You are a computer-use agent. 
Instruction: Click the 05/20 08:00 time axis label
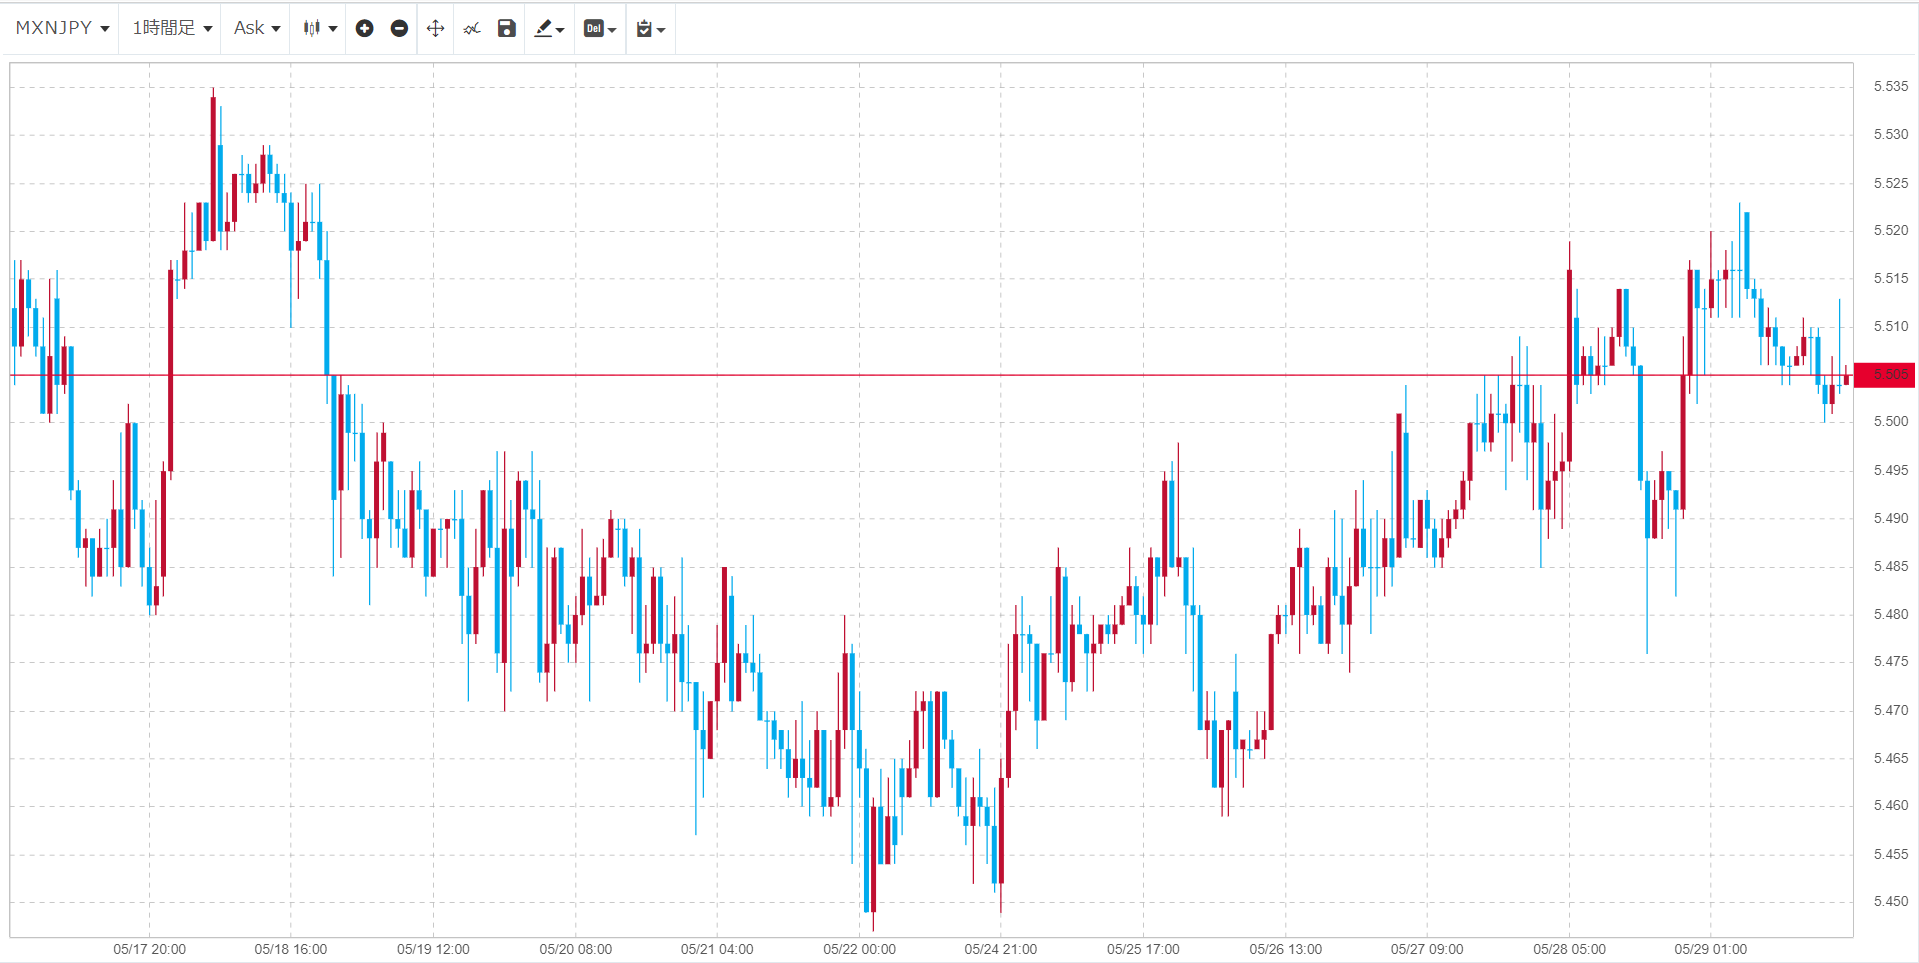pyautogui.click(x=576, y=950)
